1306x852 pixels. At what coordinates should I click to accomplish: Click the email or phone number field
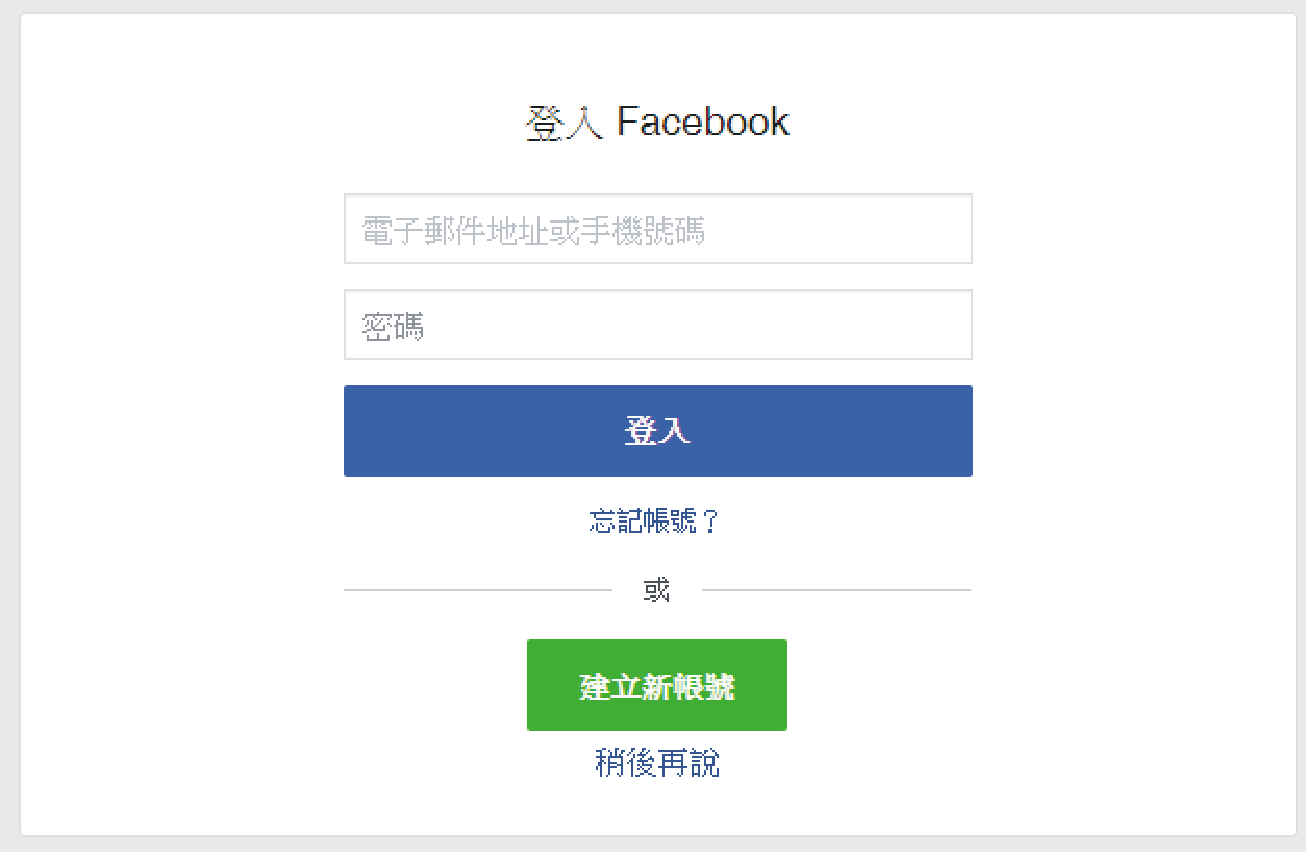point(658,229)
